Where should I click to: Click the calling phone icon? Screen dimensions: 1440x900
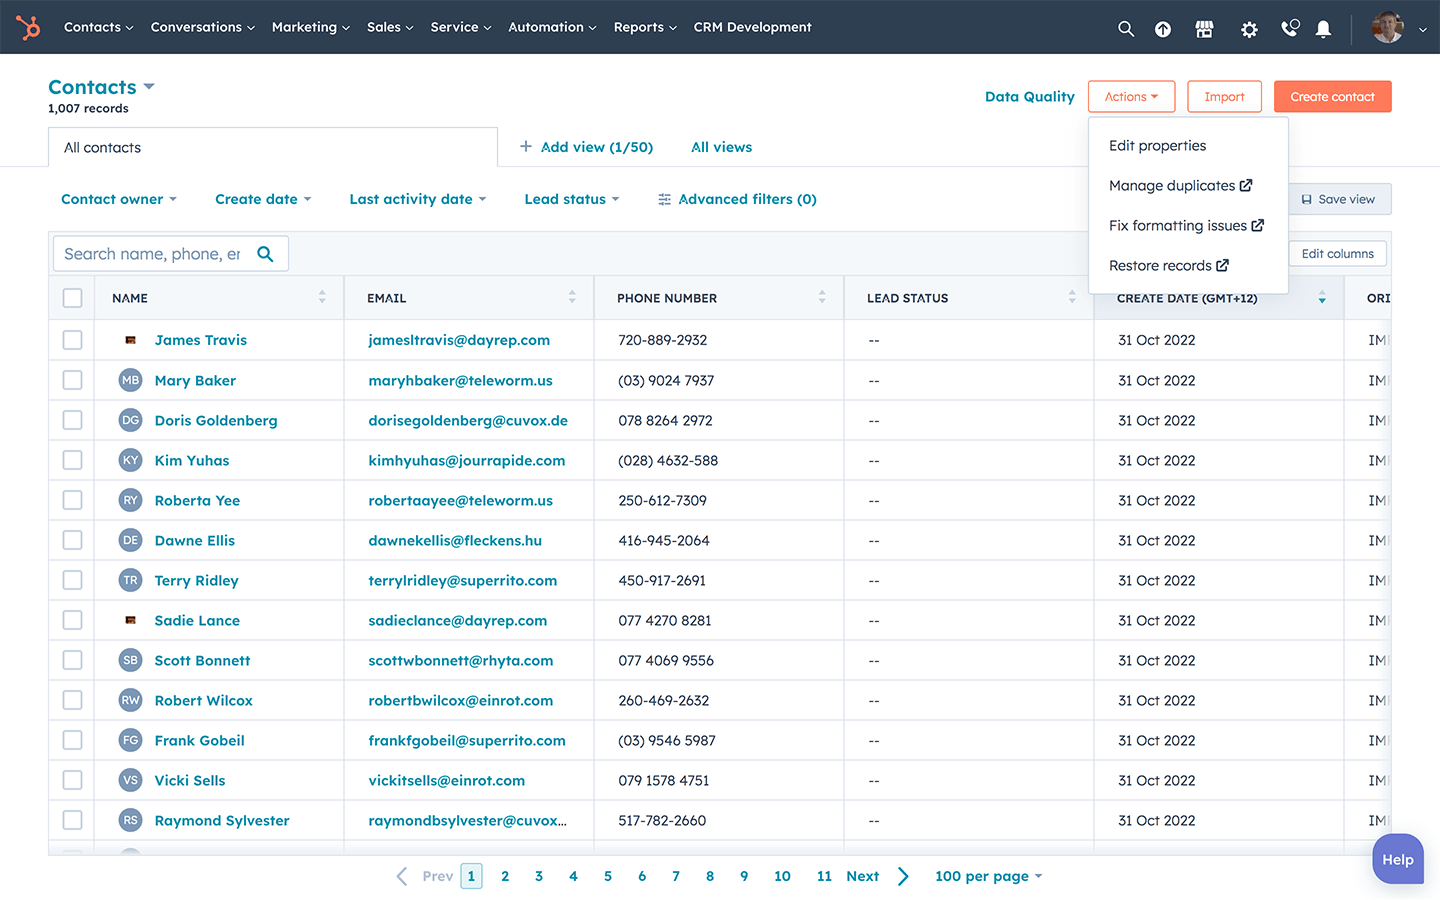(x=1290, y=29)
